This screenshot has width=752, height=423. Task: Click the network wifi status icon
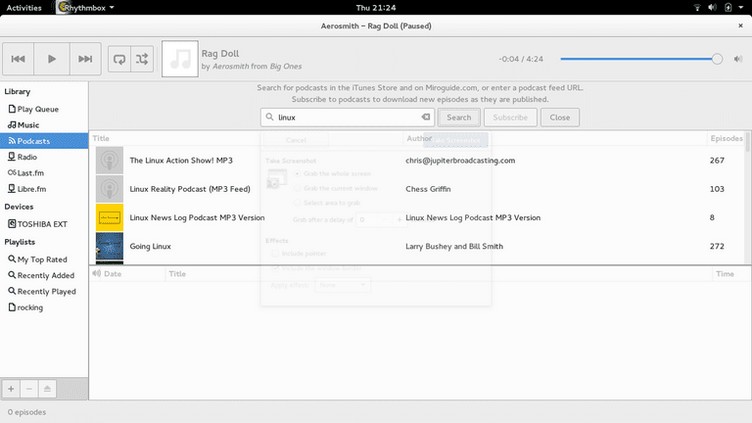(697, 8)
